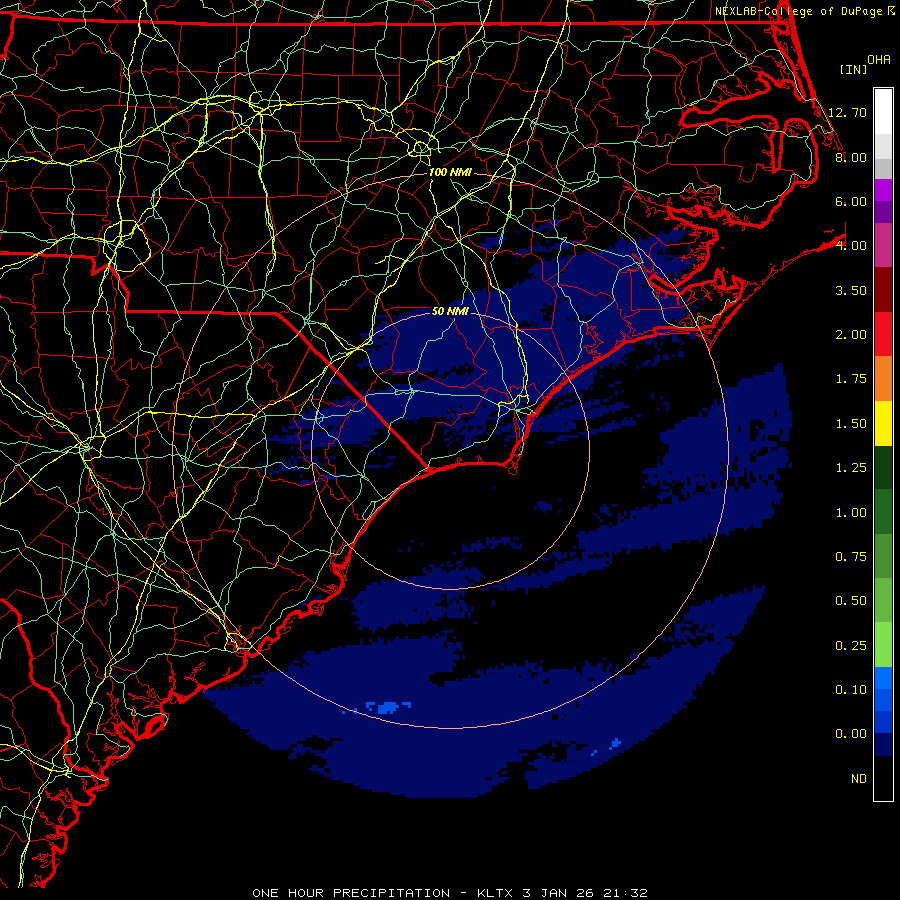Click the 0.00 legend value
Image resolution: width=900 pixels, height=900 pixels.
[851, 734]
